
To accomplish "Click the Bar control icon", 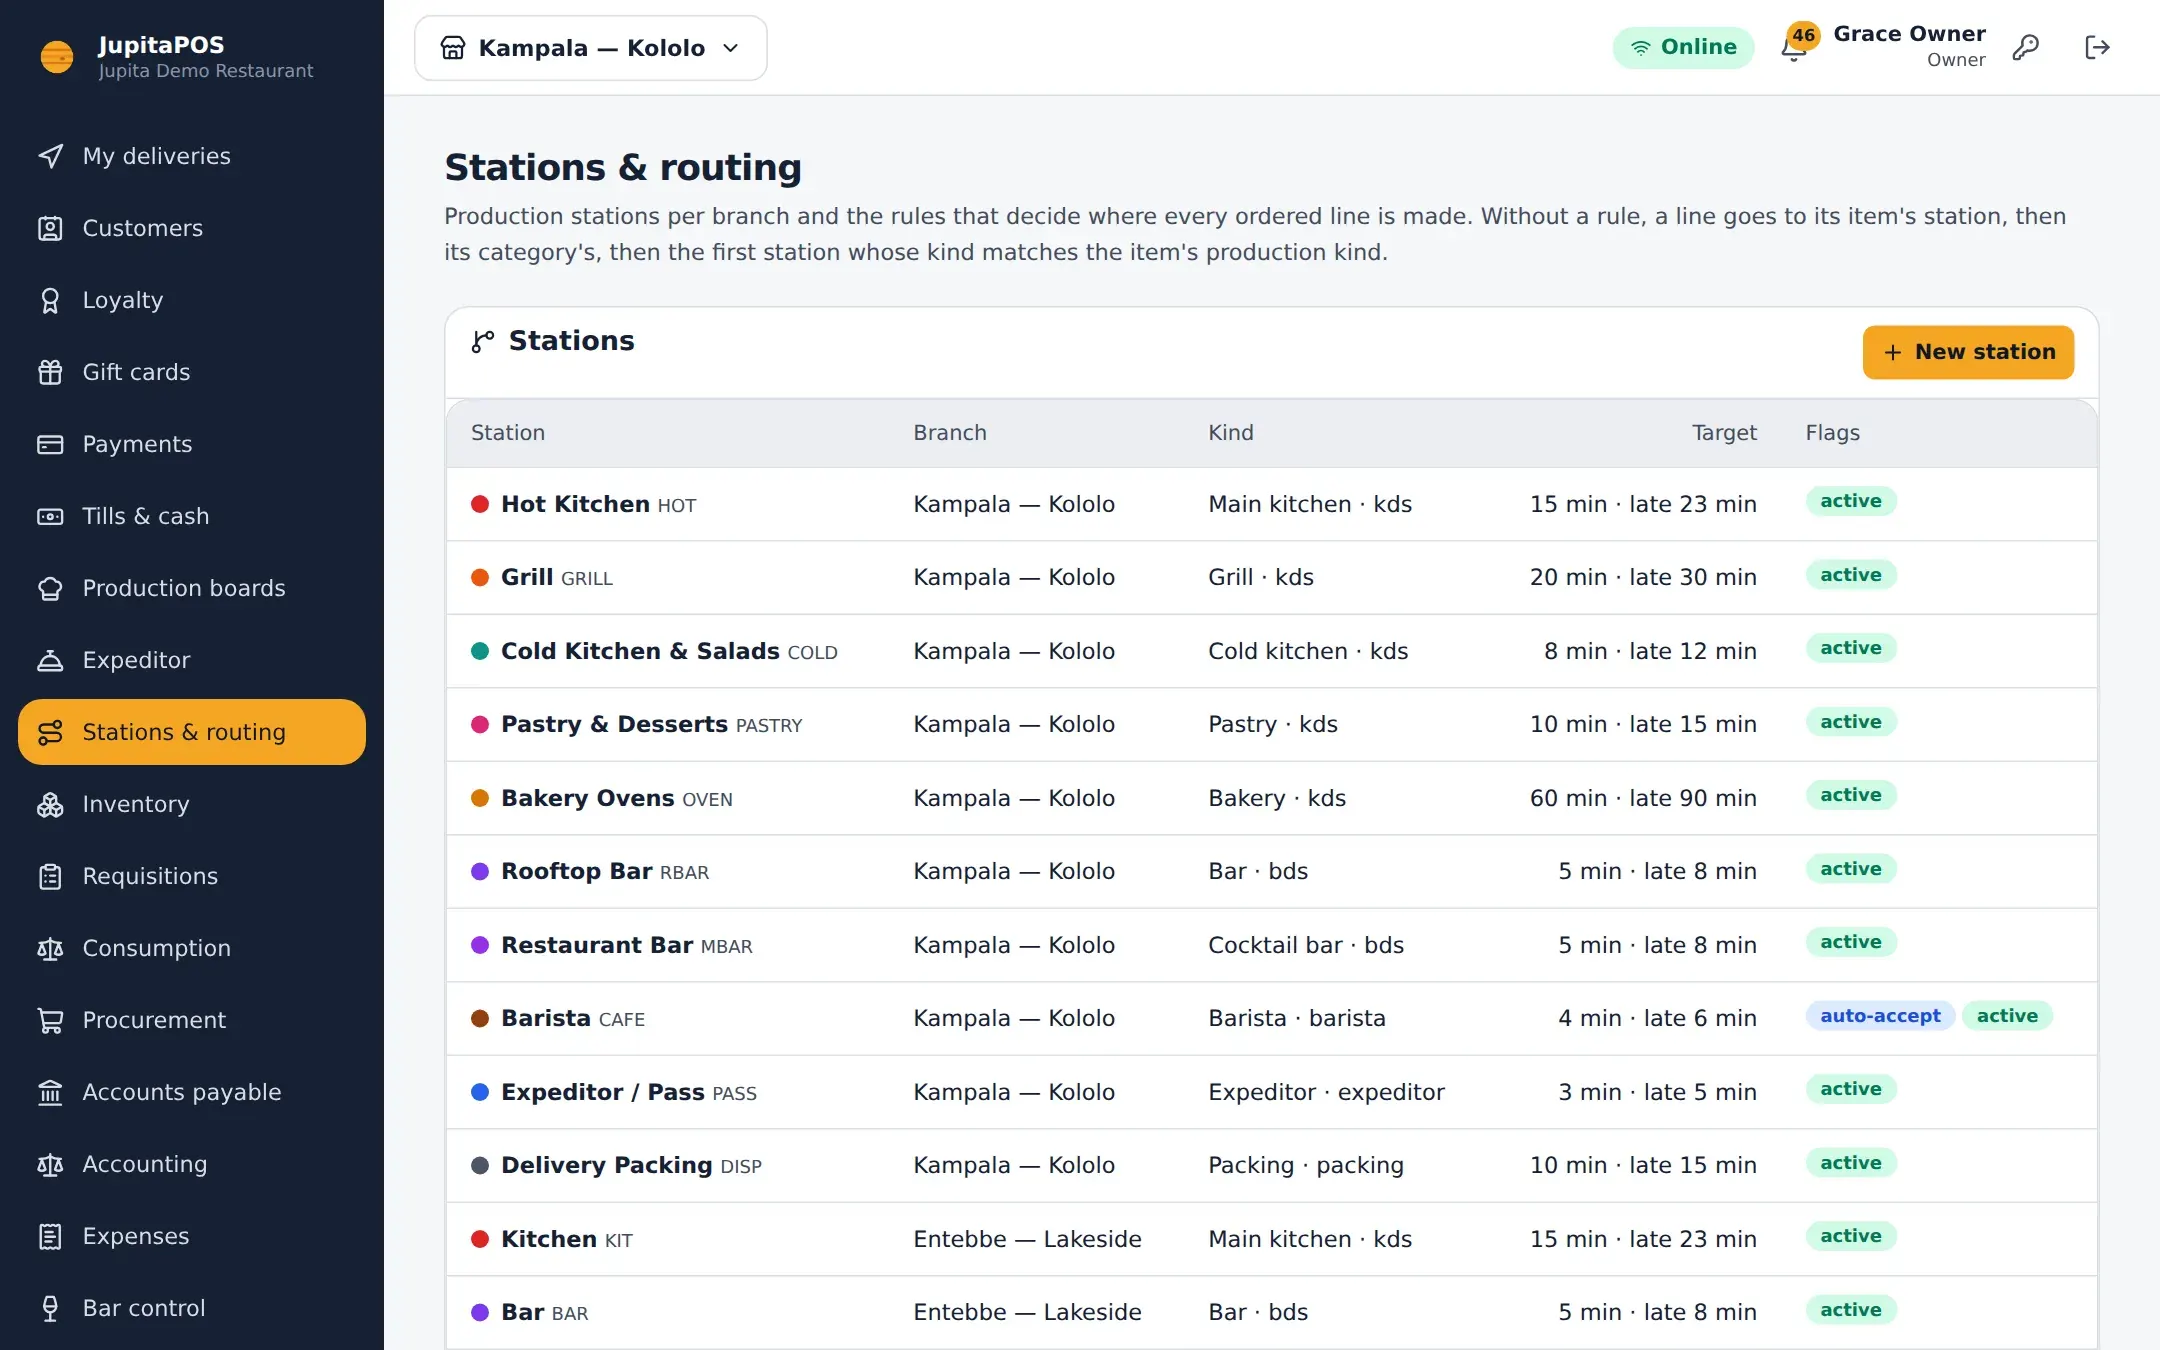I will coord(50,1308).
